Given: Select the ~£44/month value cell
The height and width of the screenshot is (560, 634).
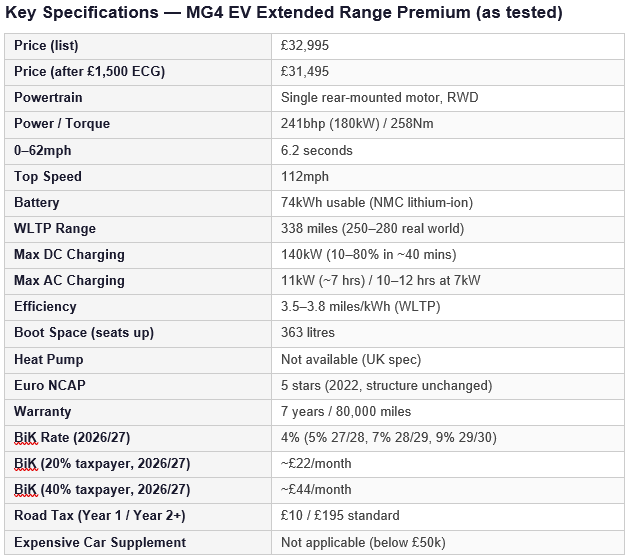Looking at the screenshot, I should pos(448,490).
